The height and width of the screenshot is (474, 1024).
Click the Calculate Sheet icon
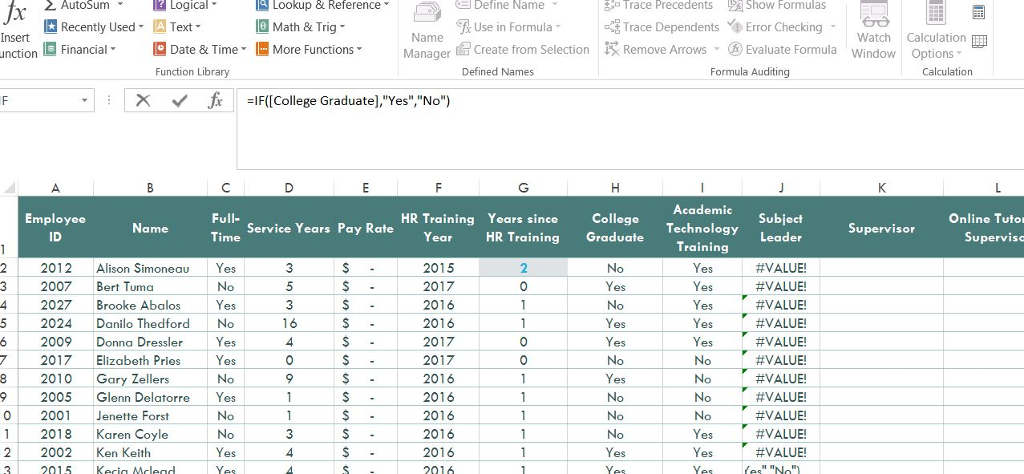tap(979, 41)
